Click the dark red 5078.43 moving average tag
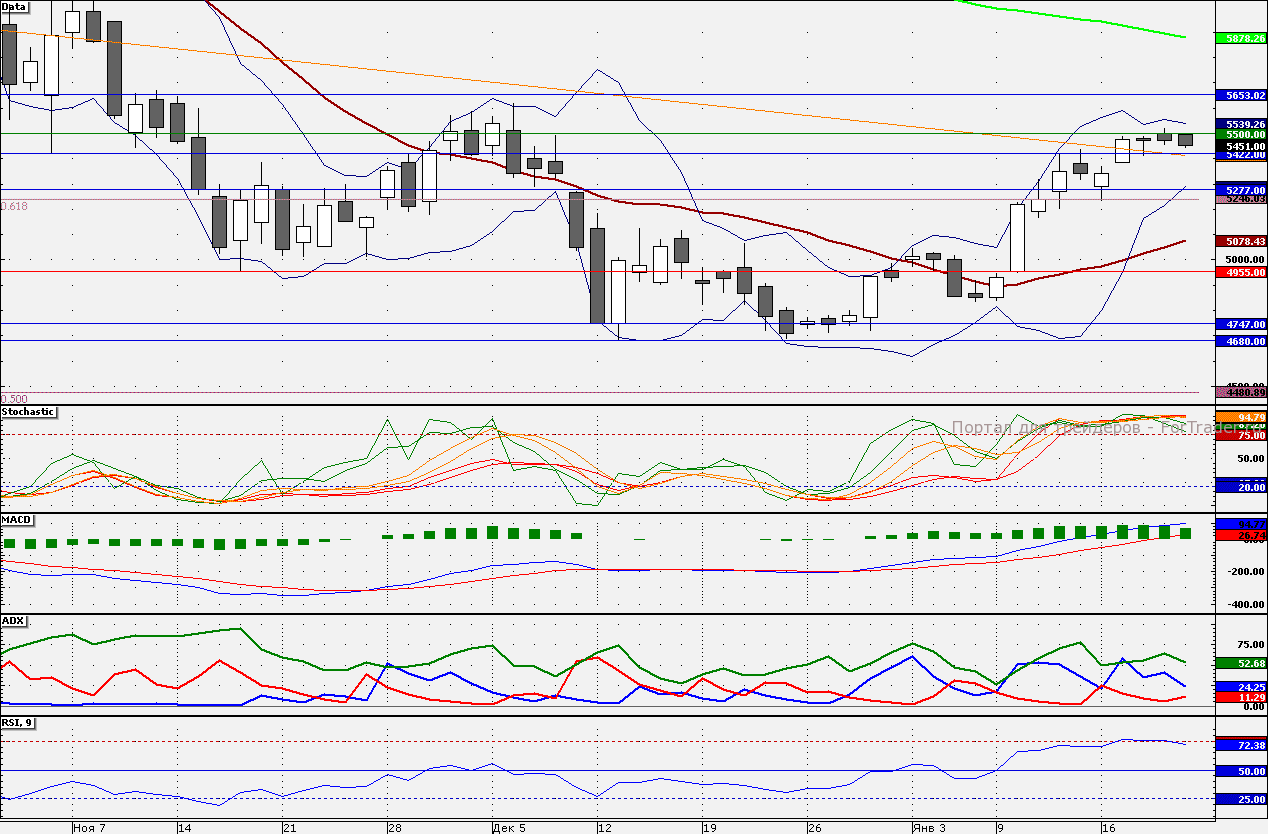Image resolution: width=1268 pixels, height=834 pixels. (x=1240, y=241)
